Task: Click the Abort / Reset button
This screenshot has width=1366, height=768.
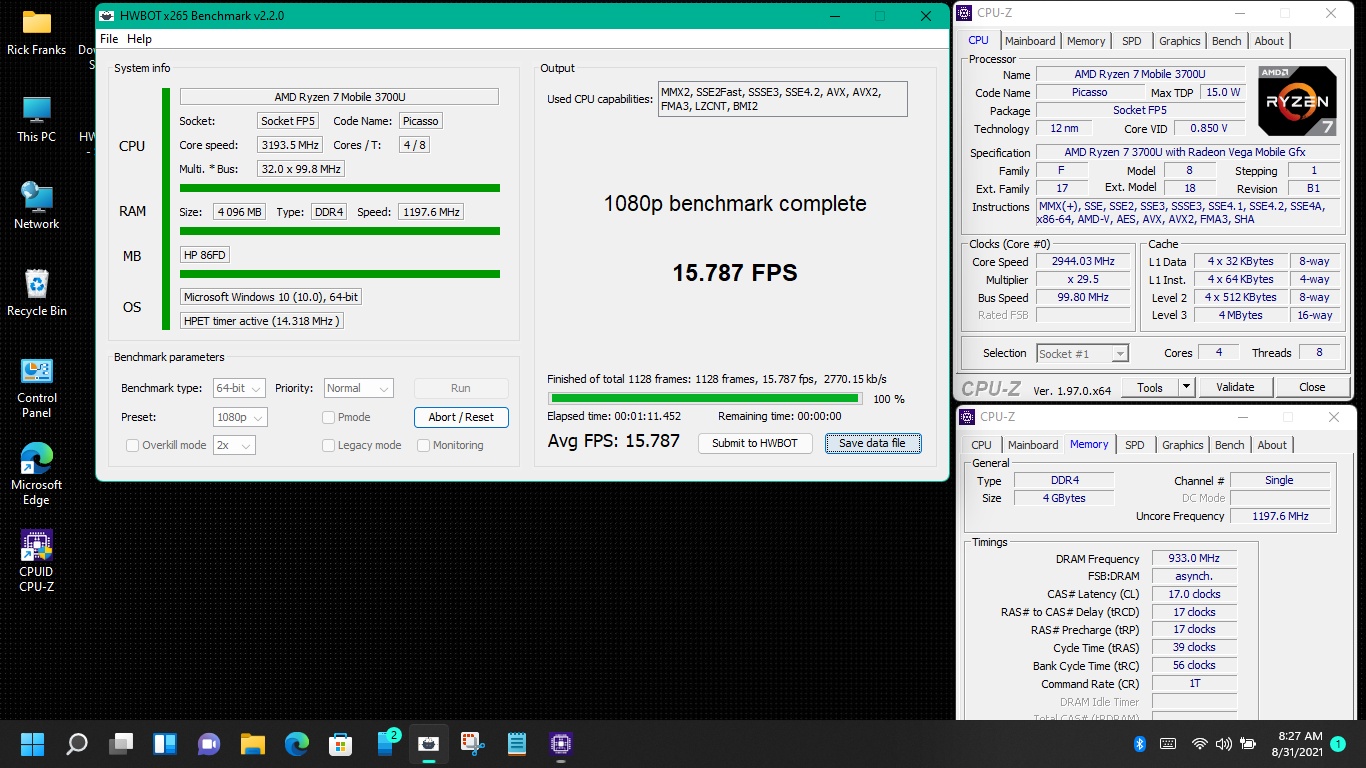Action: coord(461,417)
